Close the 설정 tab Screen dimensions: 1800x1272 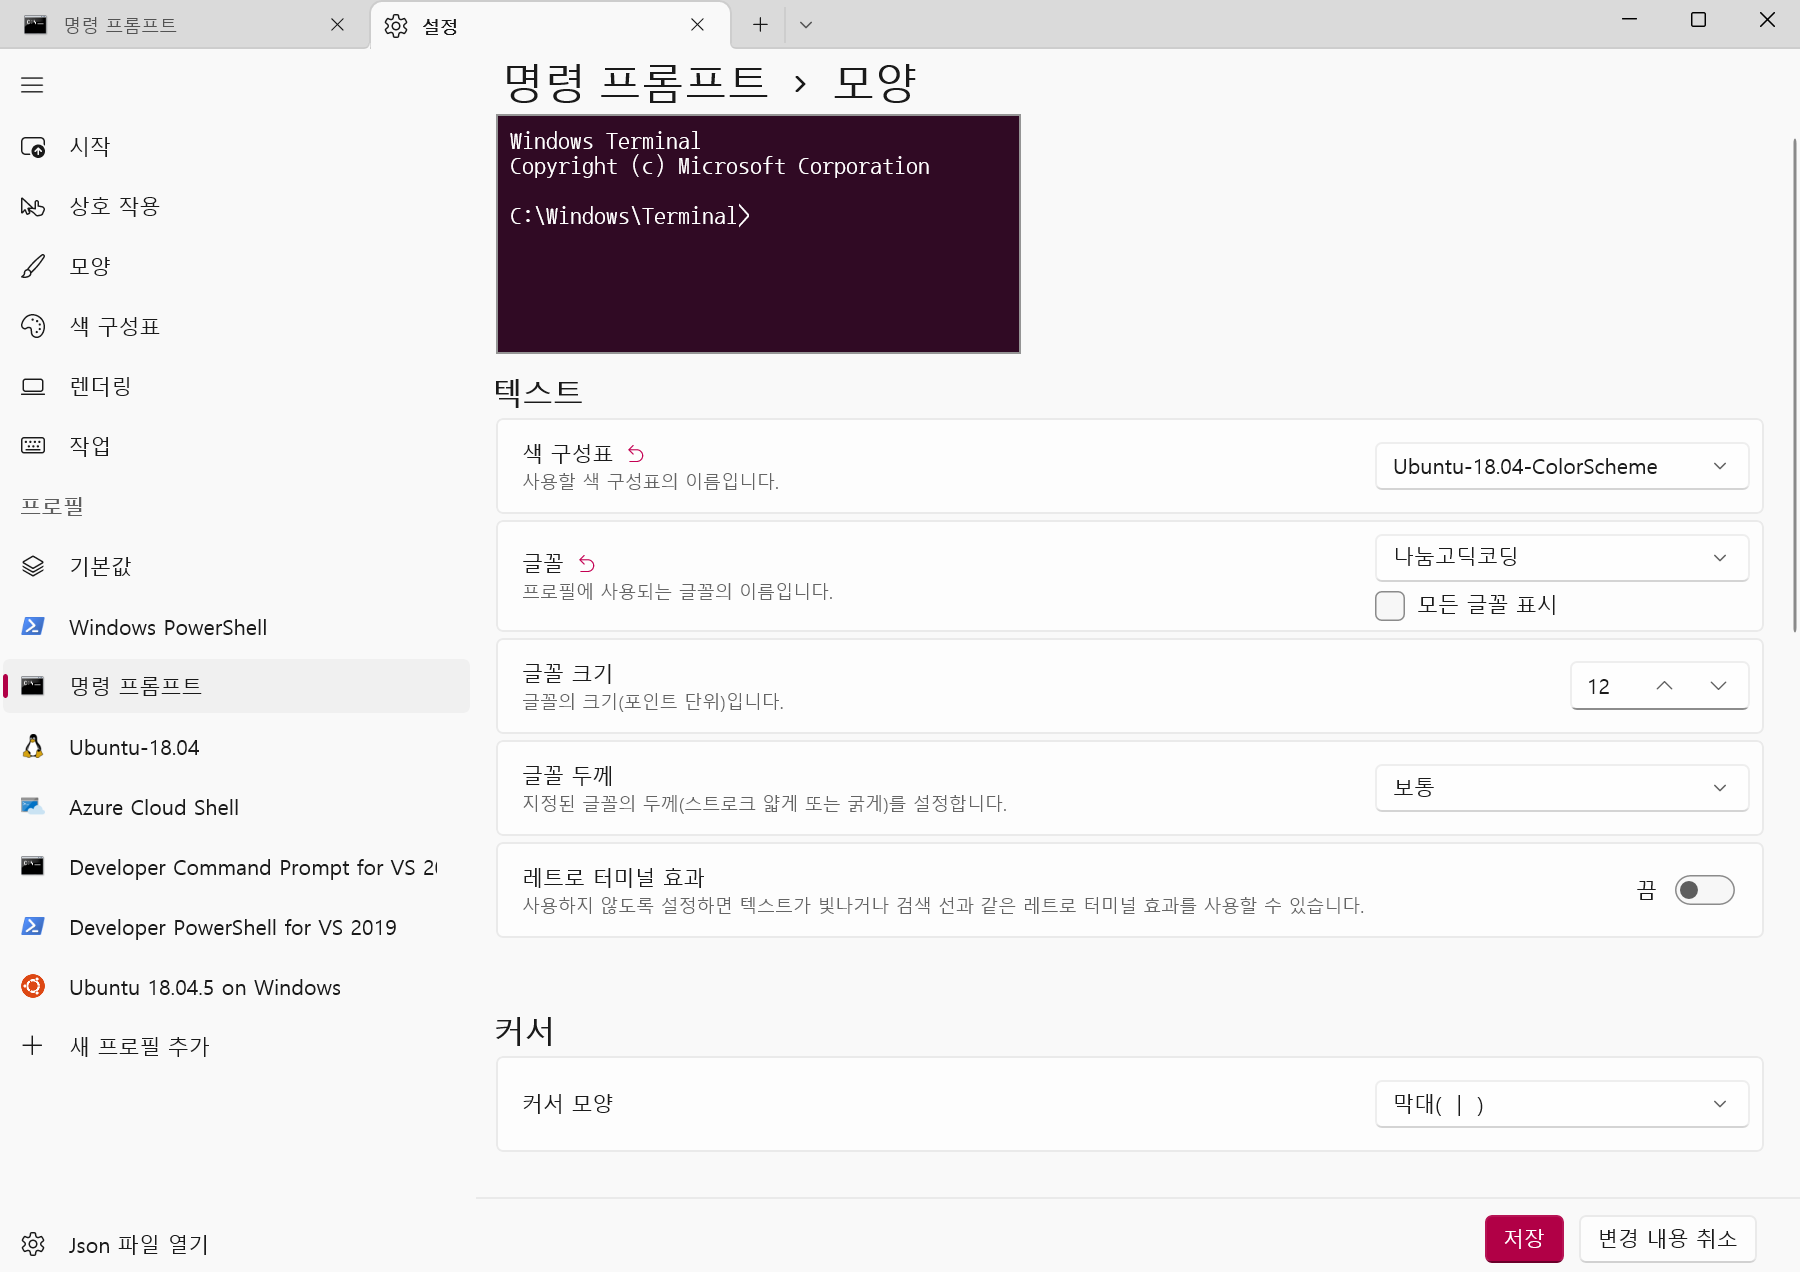coord(697,25)
